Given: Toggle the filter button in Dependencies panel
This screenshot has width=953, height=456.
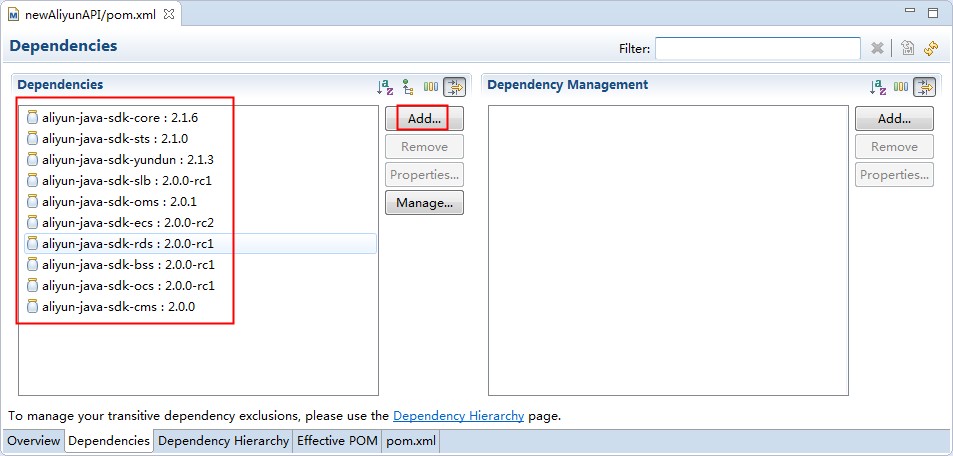Looking at the screenshot, I should coord(454,87).
